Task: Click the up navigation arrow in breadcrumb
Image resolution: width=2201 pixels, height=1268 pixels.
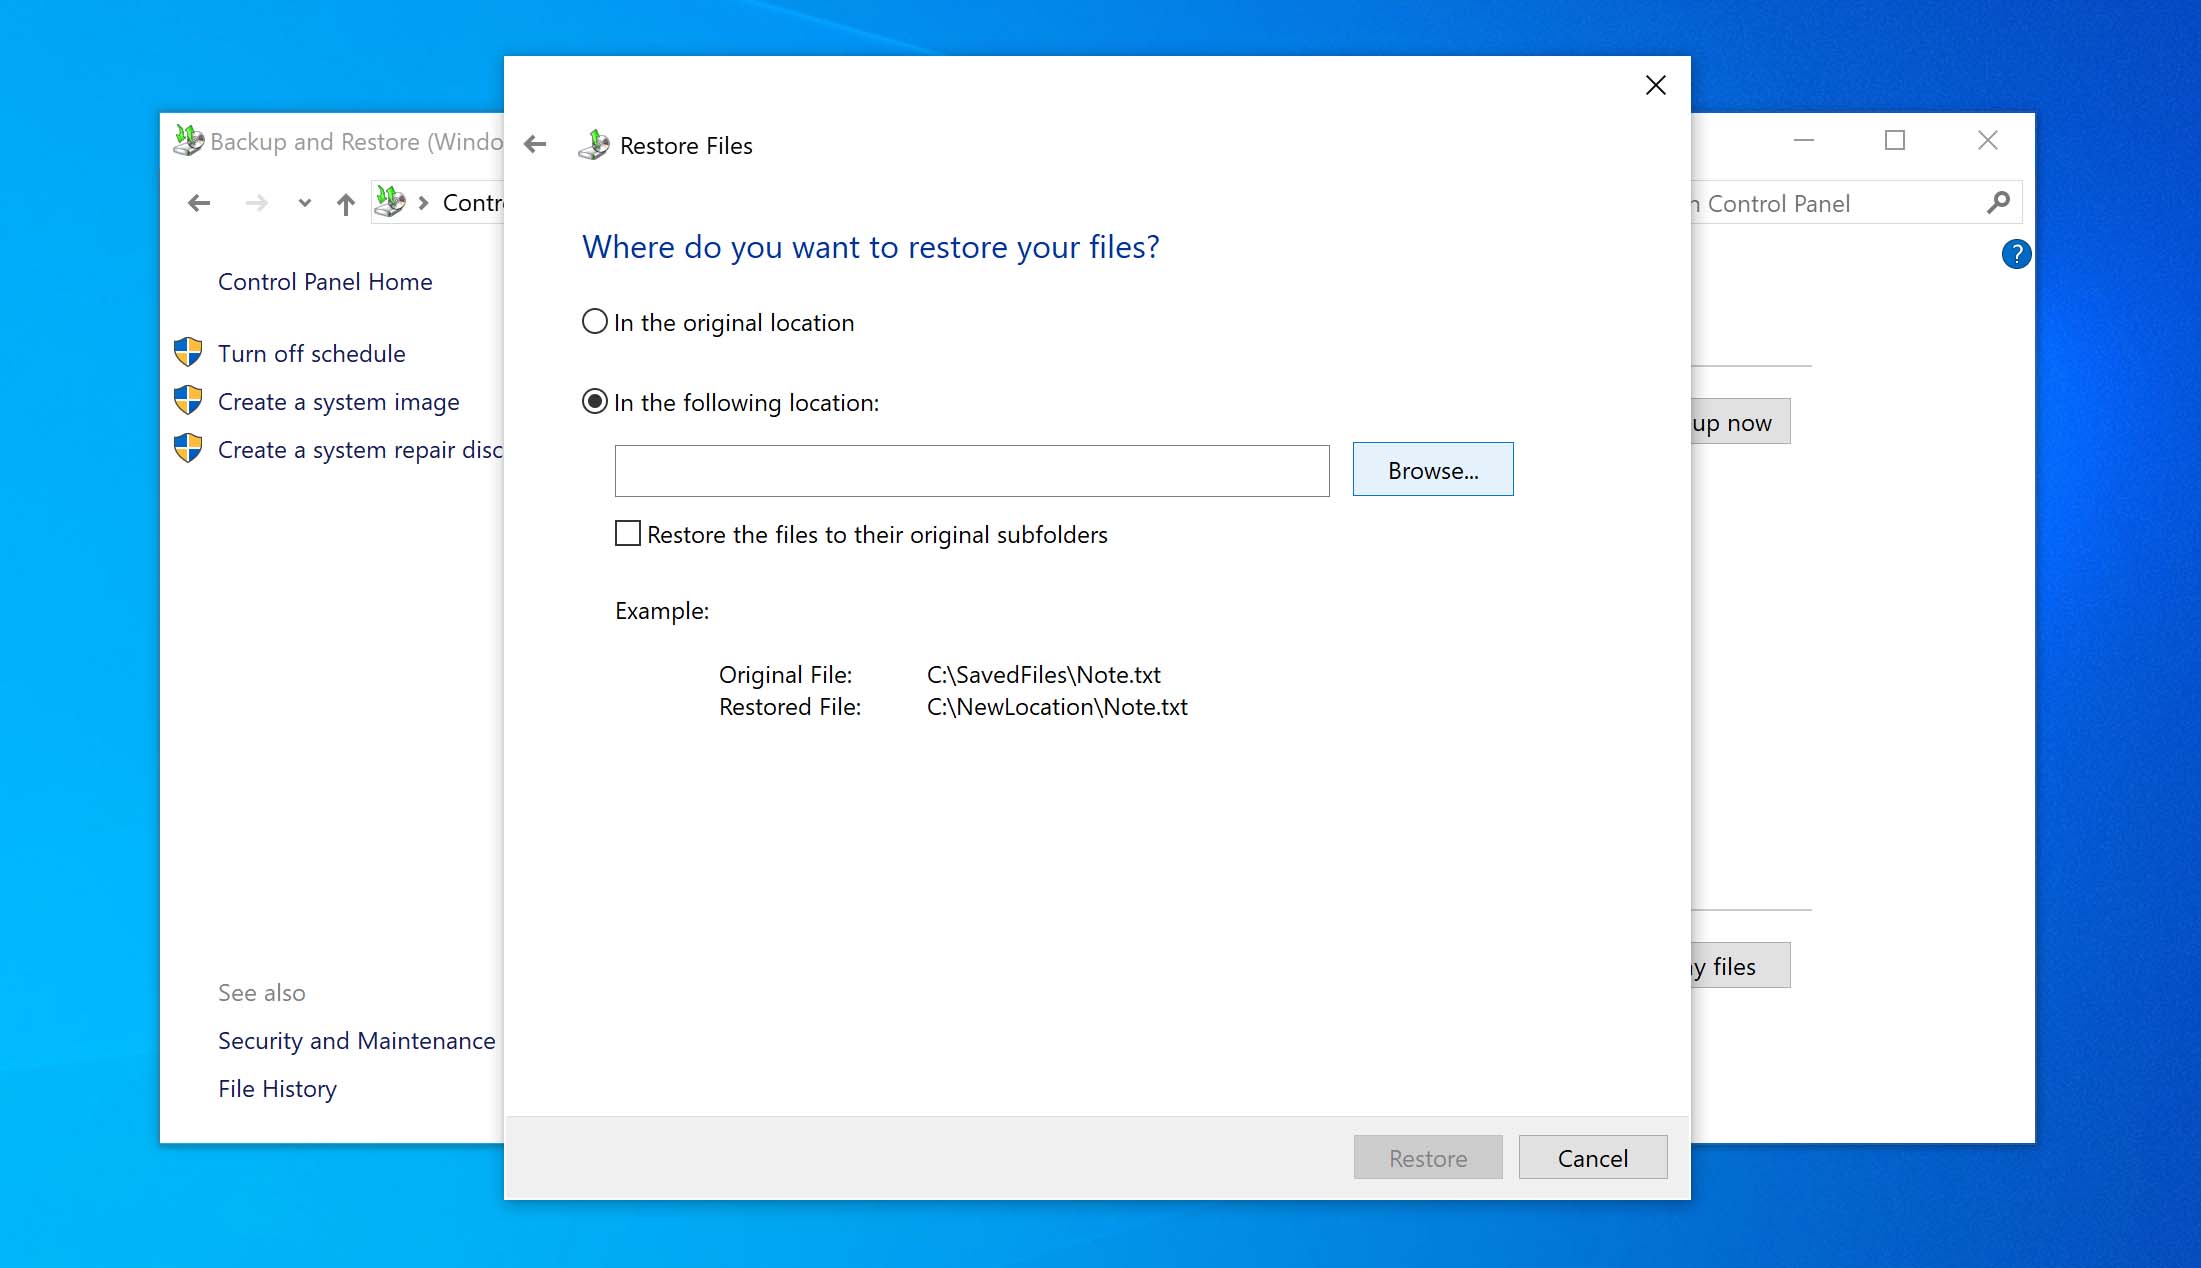Action: [x=345, y=203]
